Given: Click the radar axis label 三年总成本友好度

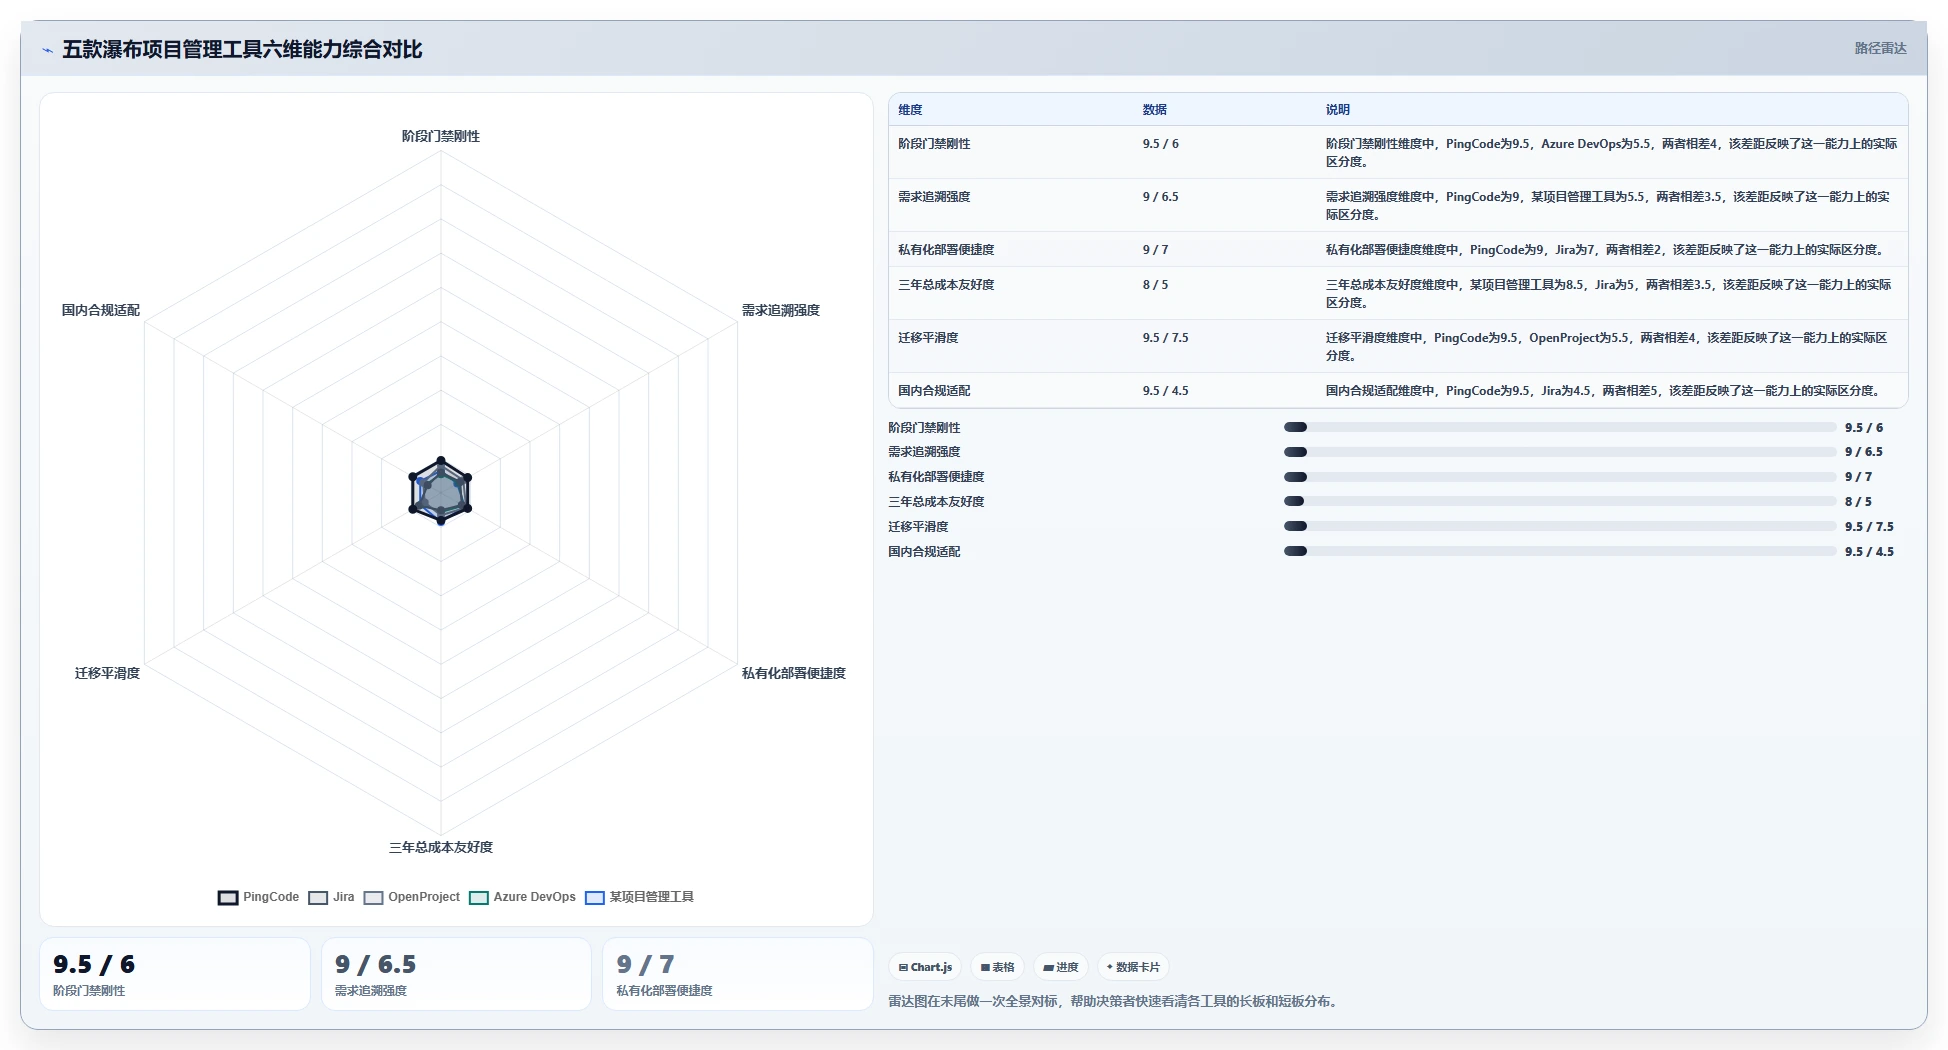Looking at the screenshot, I should tap(441, 847).
